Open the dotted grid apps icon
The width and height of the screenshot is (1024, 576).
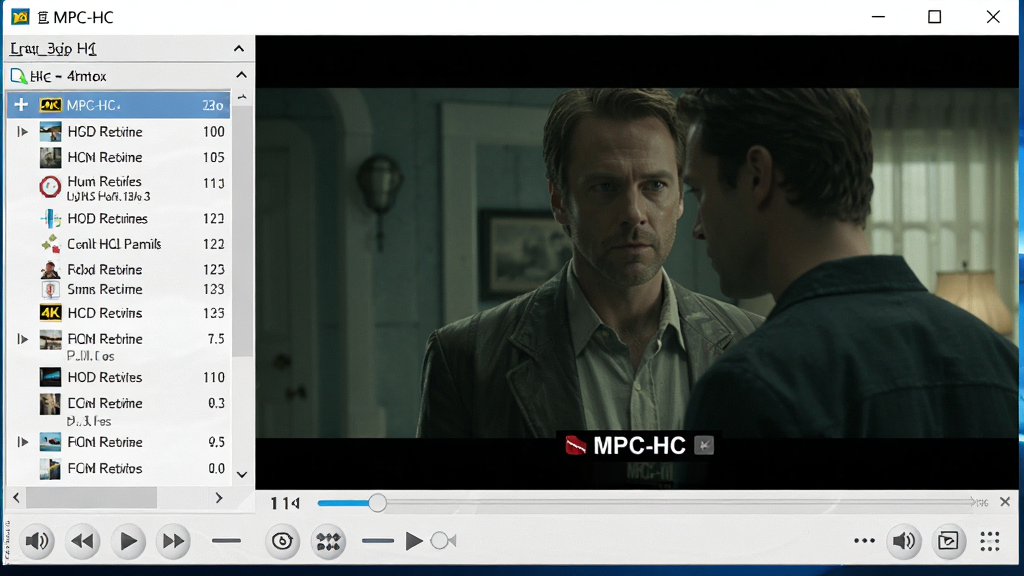[990, 541]
